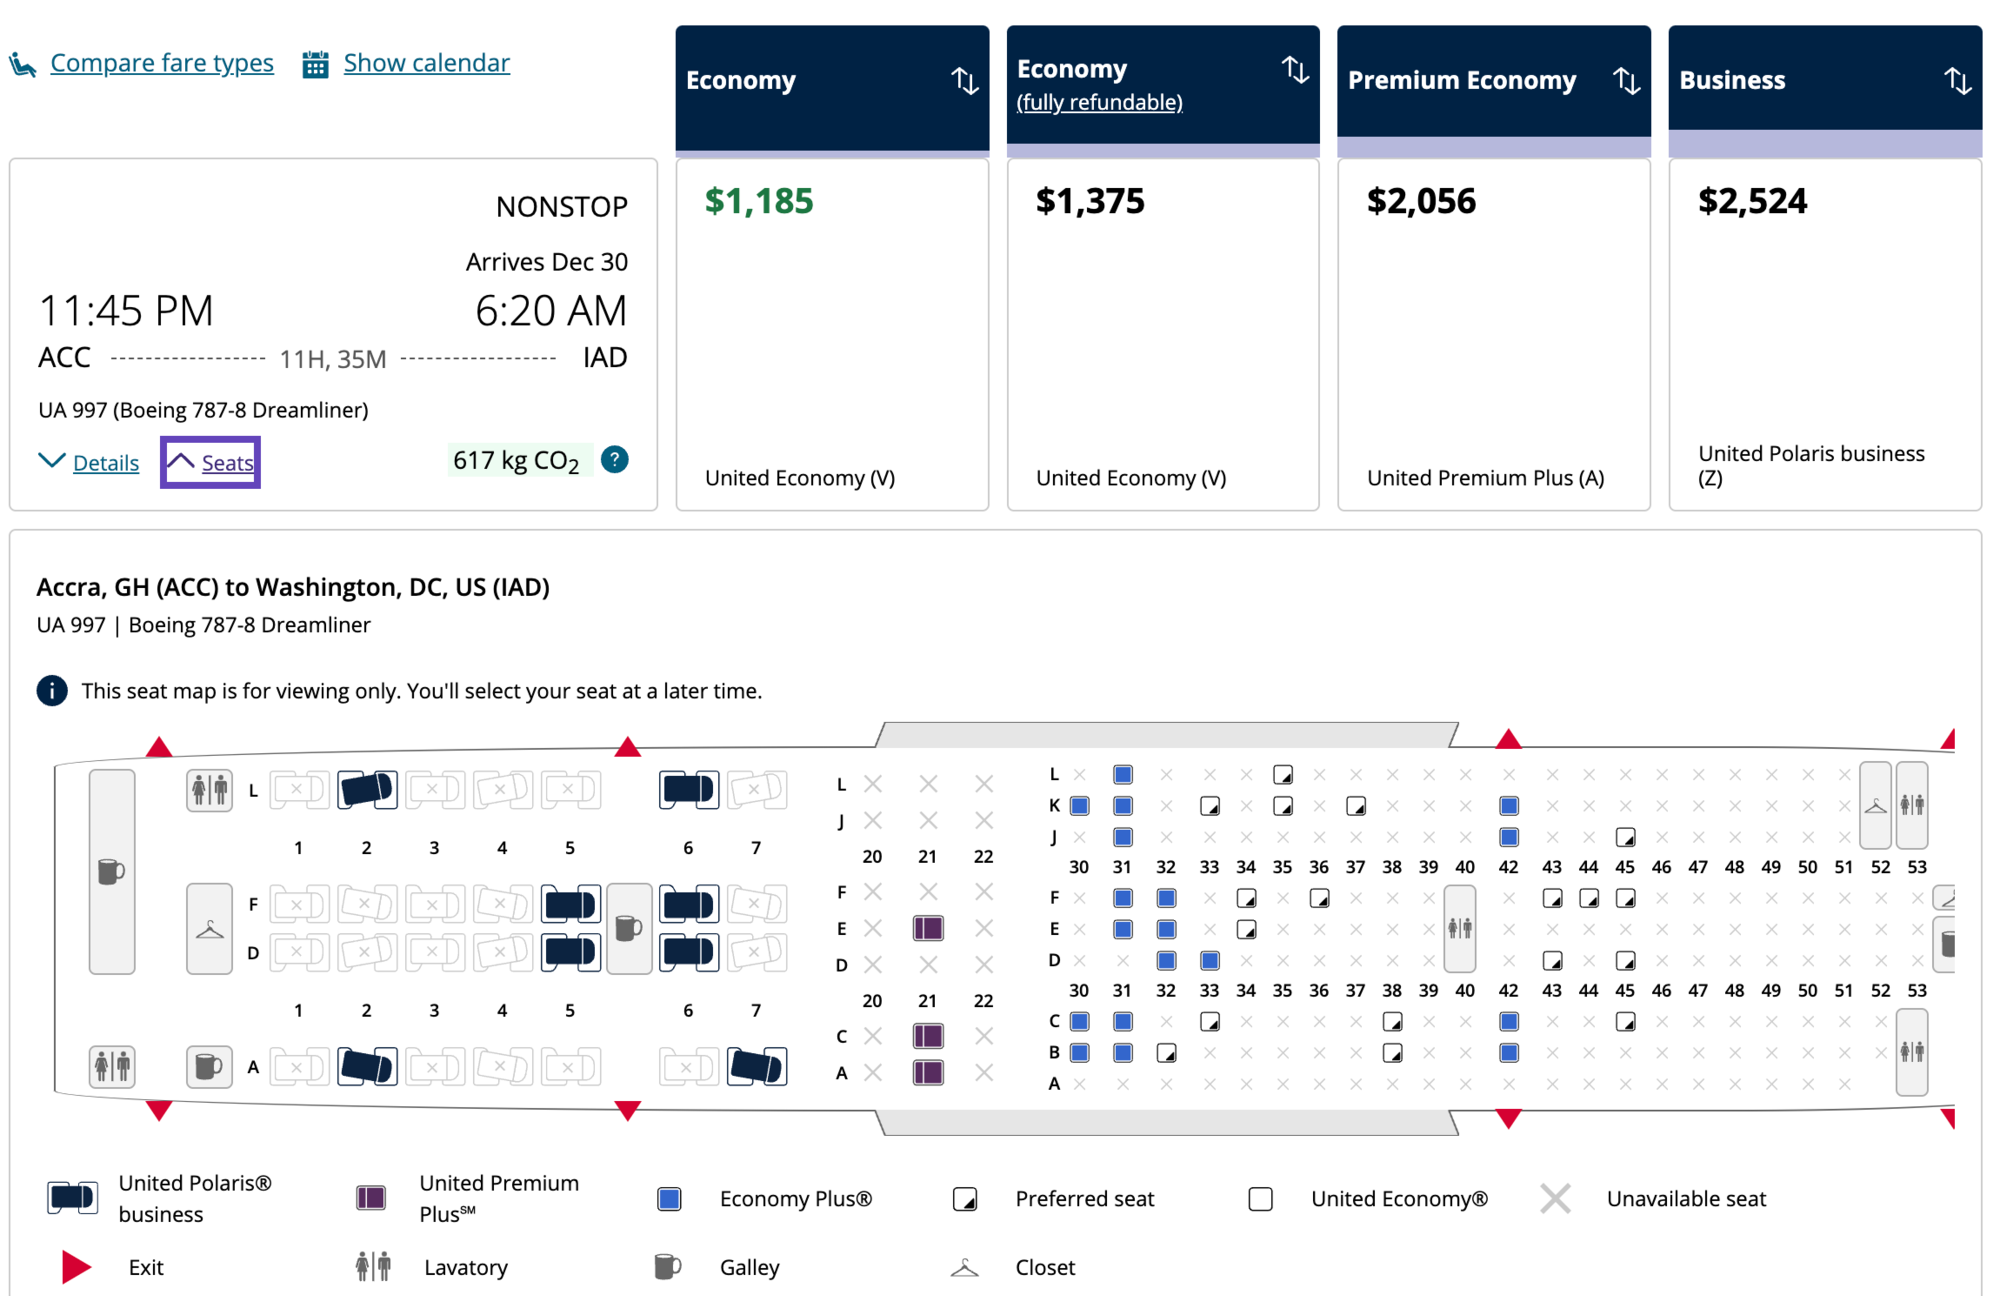Screen dimensions: 2000x1296
Task: Select Premium Plus seat 21E
Action: click(928, 928)
